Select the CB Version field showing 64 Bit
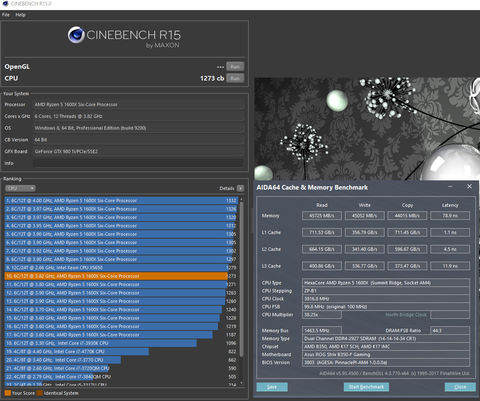 [138, 140]
